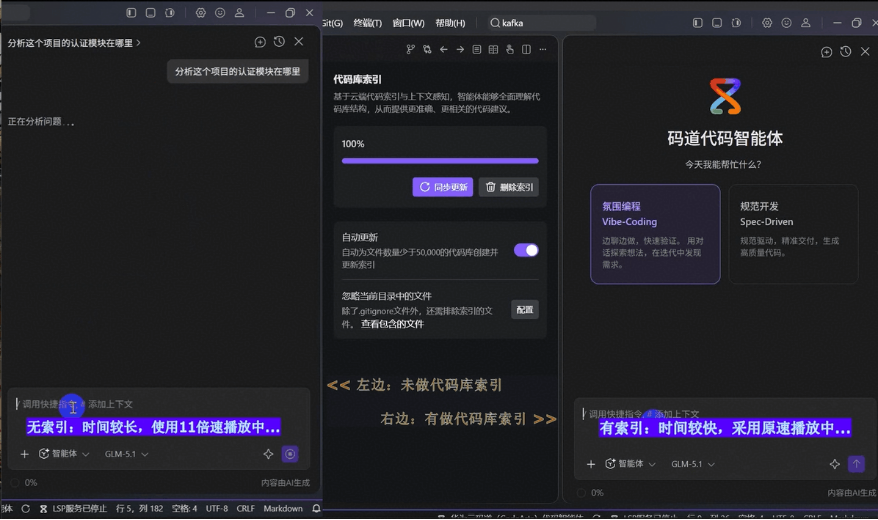
Task: Open git branch icon in editor toolbar
Action: point(410,49)
